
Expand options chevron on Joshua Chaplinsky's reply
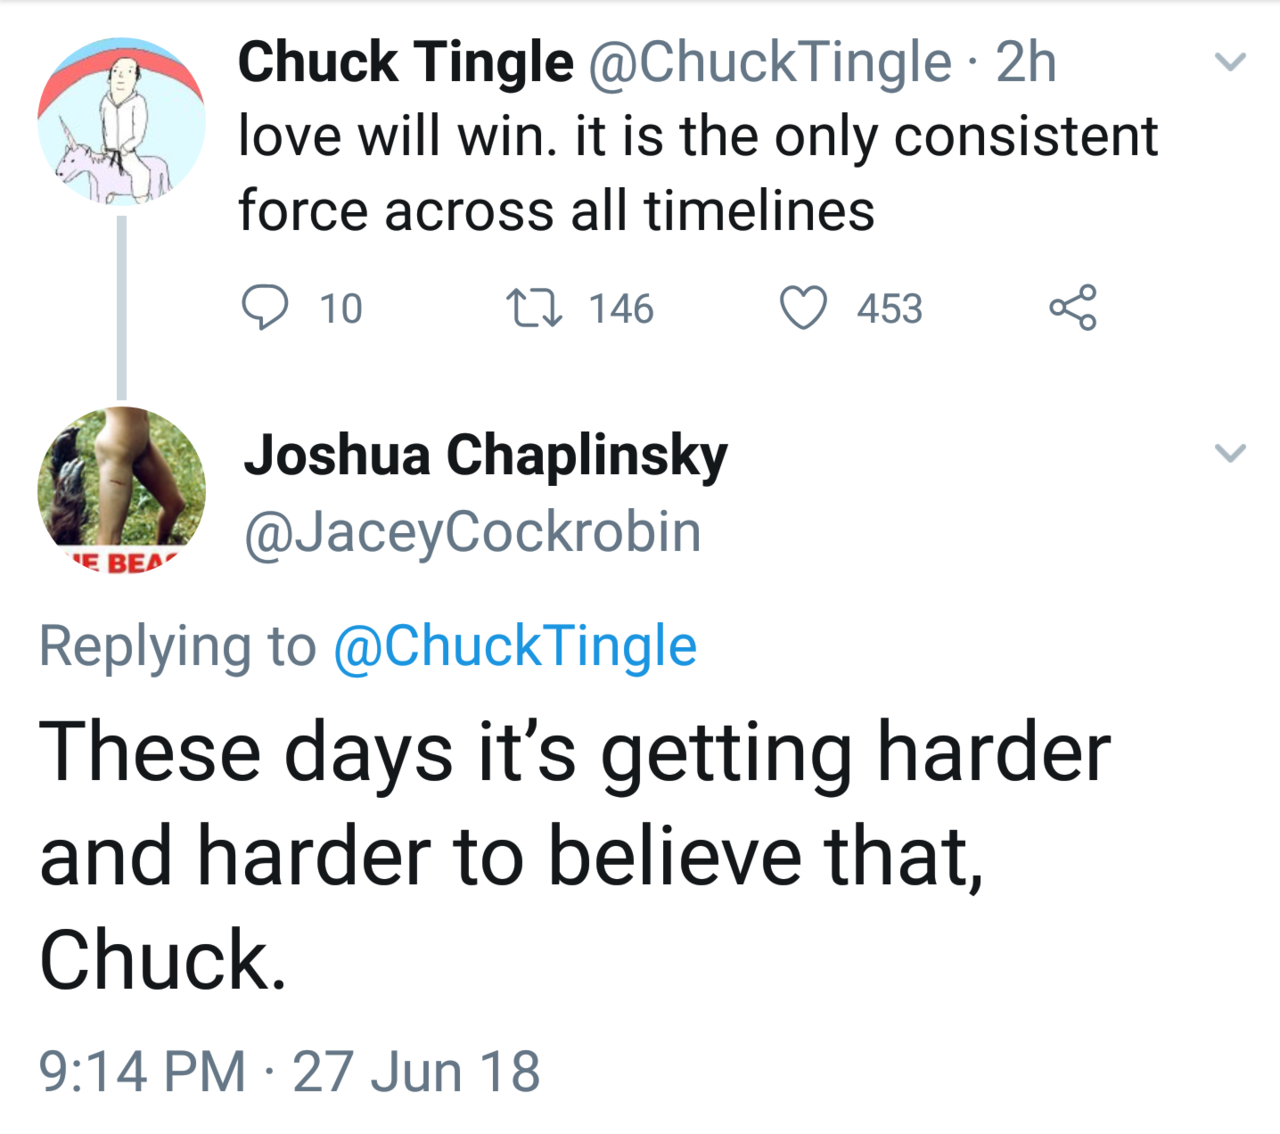[1230, 453]
